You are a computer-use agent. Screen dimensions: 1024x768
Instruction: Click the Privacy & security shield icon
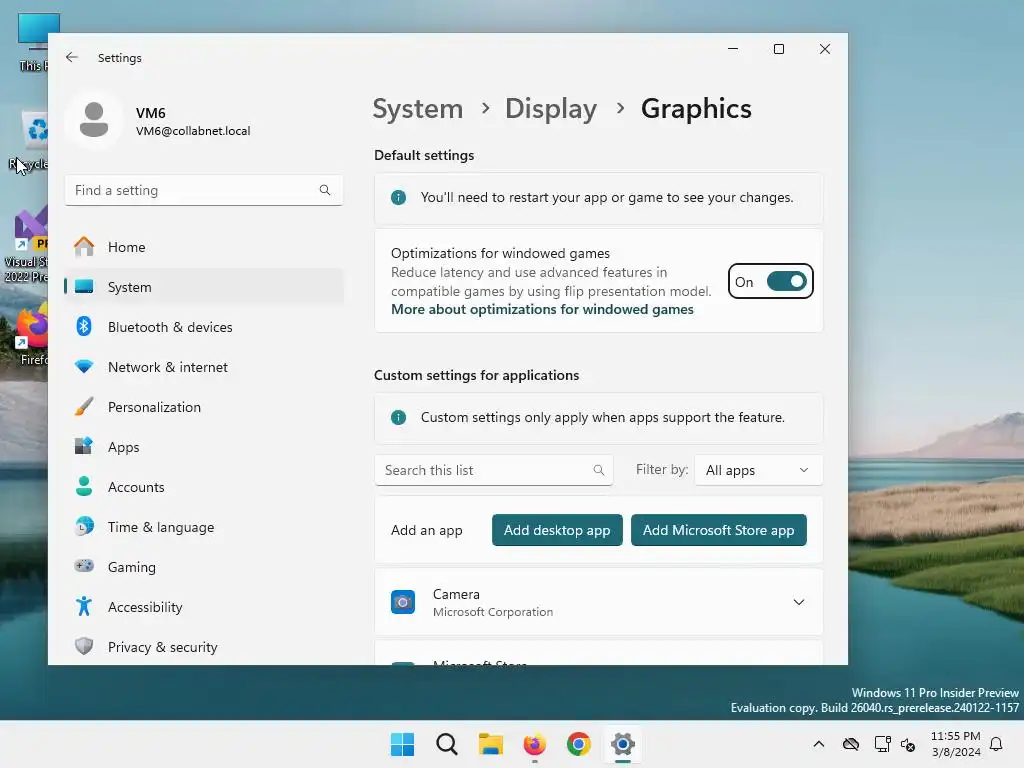tap(84, 646)
